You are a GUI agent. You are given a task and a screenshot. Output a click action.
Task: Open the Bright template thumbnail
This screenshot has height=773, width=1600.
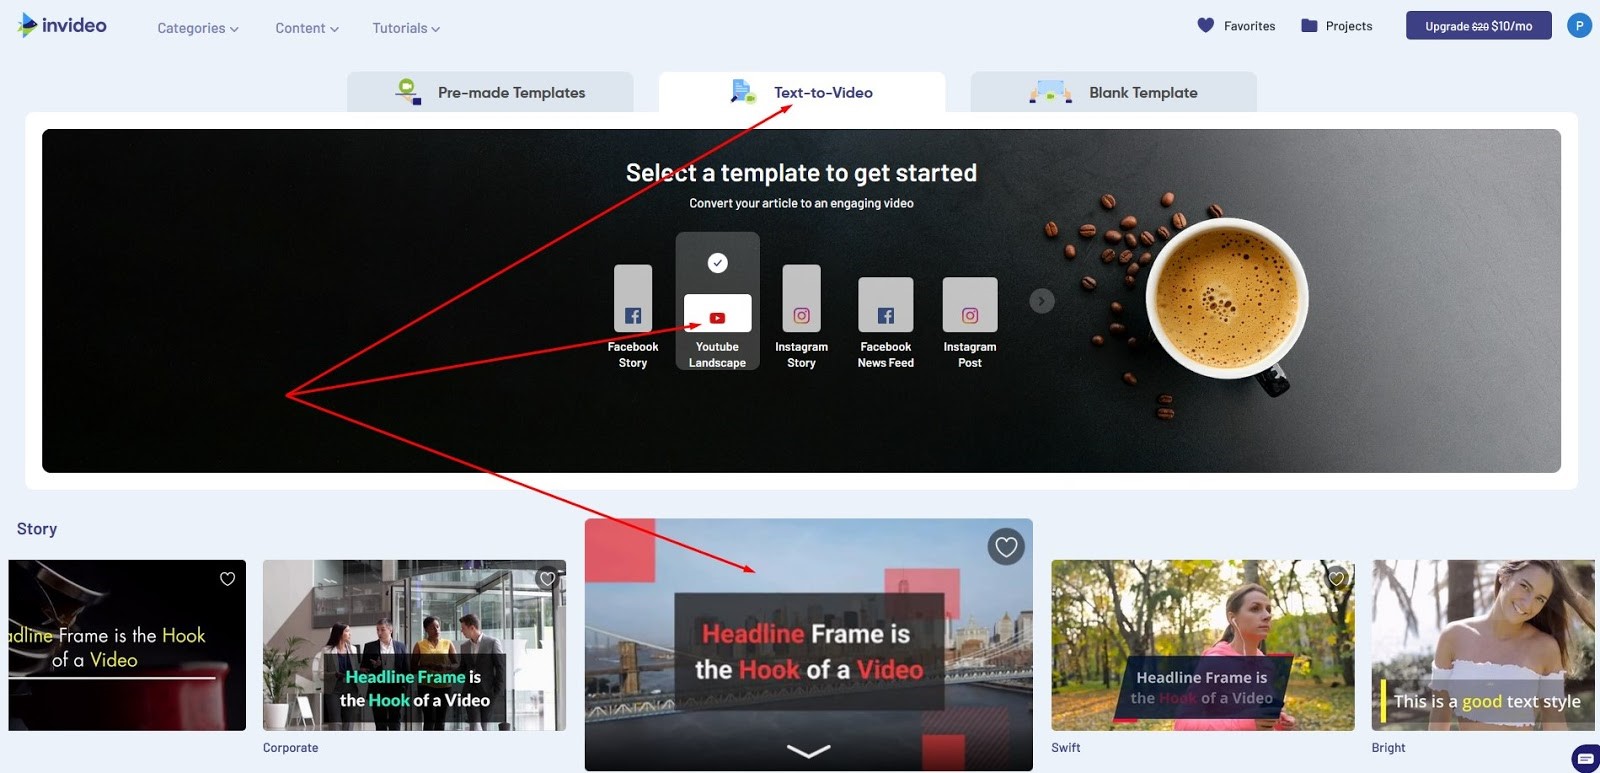(1482, 645)
